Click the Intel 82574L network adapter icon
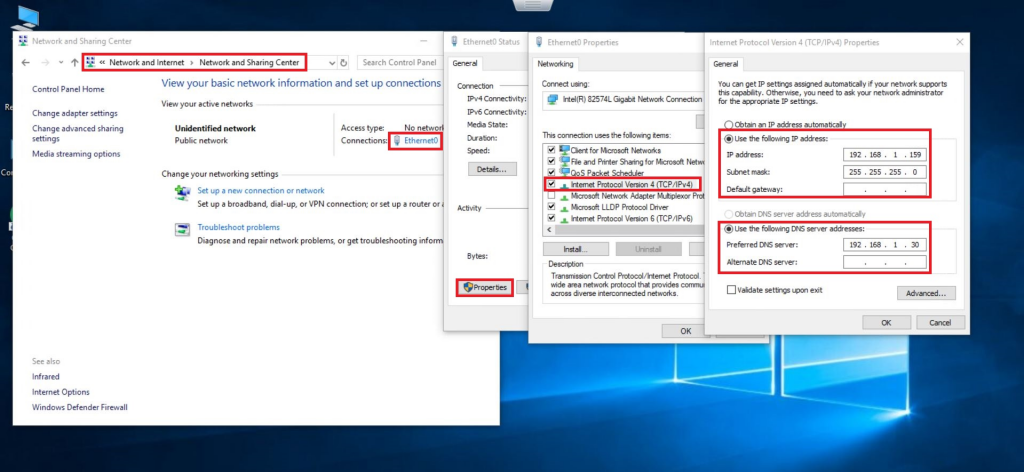The image size is (1024, 472). click(x=551, y=100)
